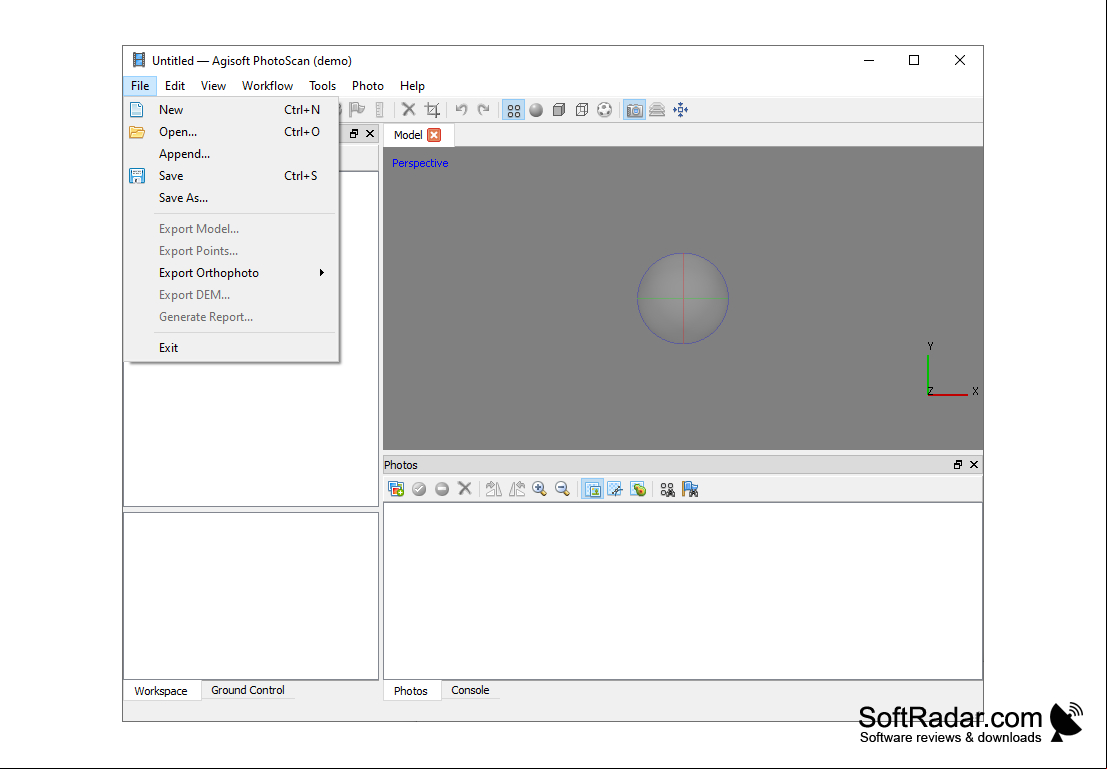Click the Perspective label in the viewport
This screenshot has width=1107, height=769.
420,163
